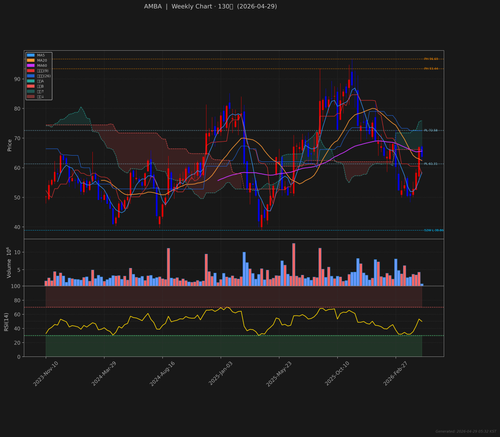Click the 2025-May-23 date label
The height and width of the screenshot is (437, 500).
[279, 374]
